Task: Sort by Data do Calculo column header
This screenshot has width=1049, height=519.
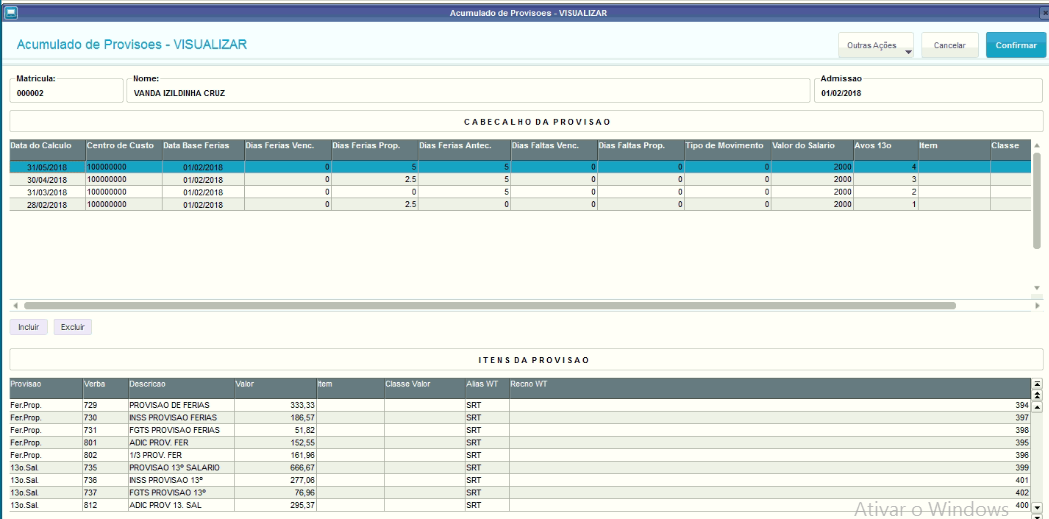Action: tap(47, 145)
